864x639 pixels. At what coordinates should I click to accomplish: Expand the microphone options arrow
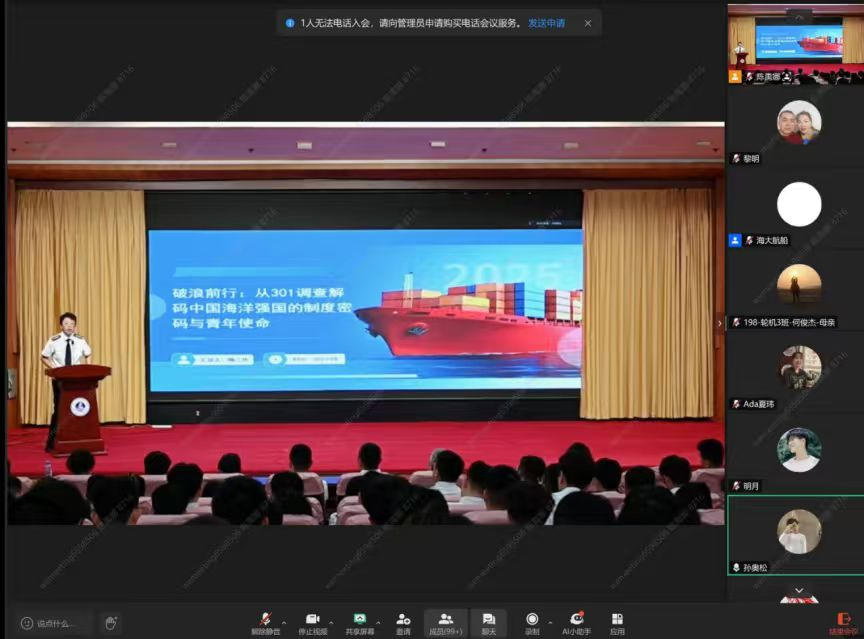(284, 622)
